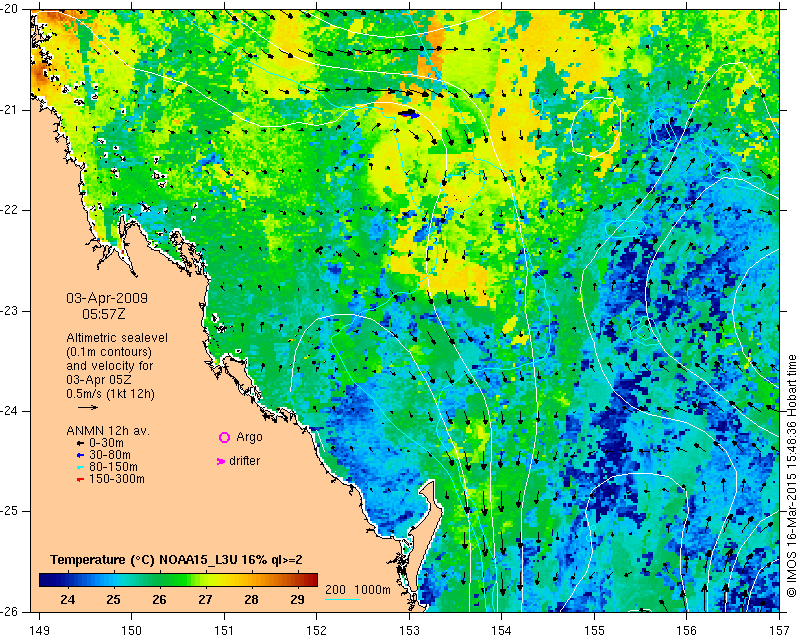Click the 'Altimetric sealevel' text line
Screen dimensions: 800x640
pyautogui.click(x=117, y=338)
